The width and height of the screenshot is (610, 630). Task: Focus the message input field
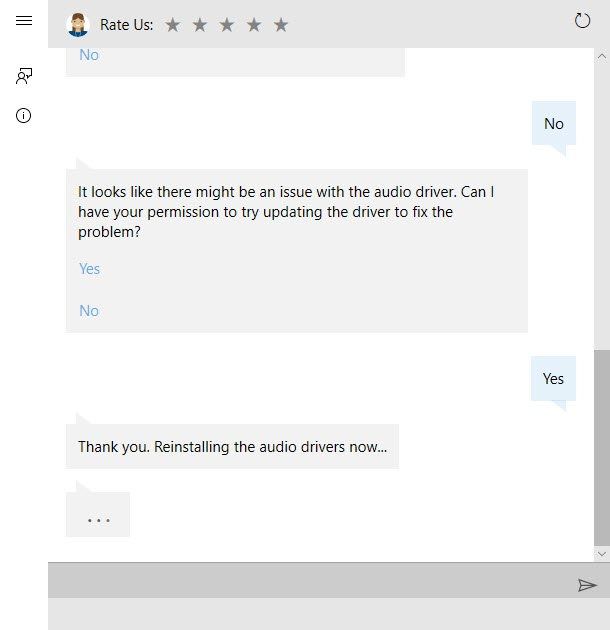[309, 581]
